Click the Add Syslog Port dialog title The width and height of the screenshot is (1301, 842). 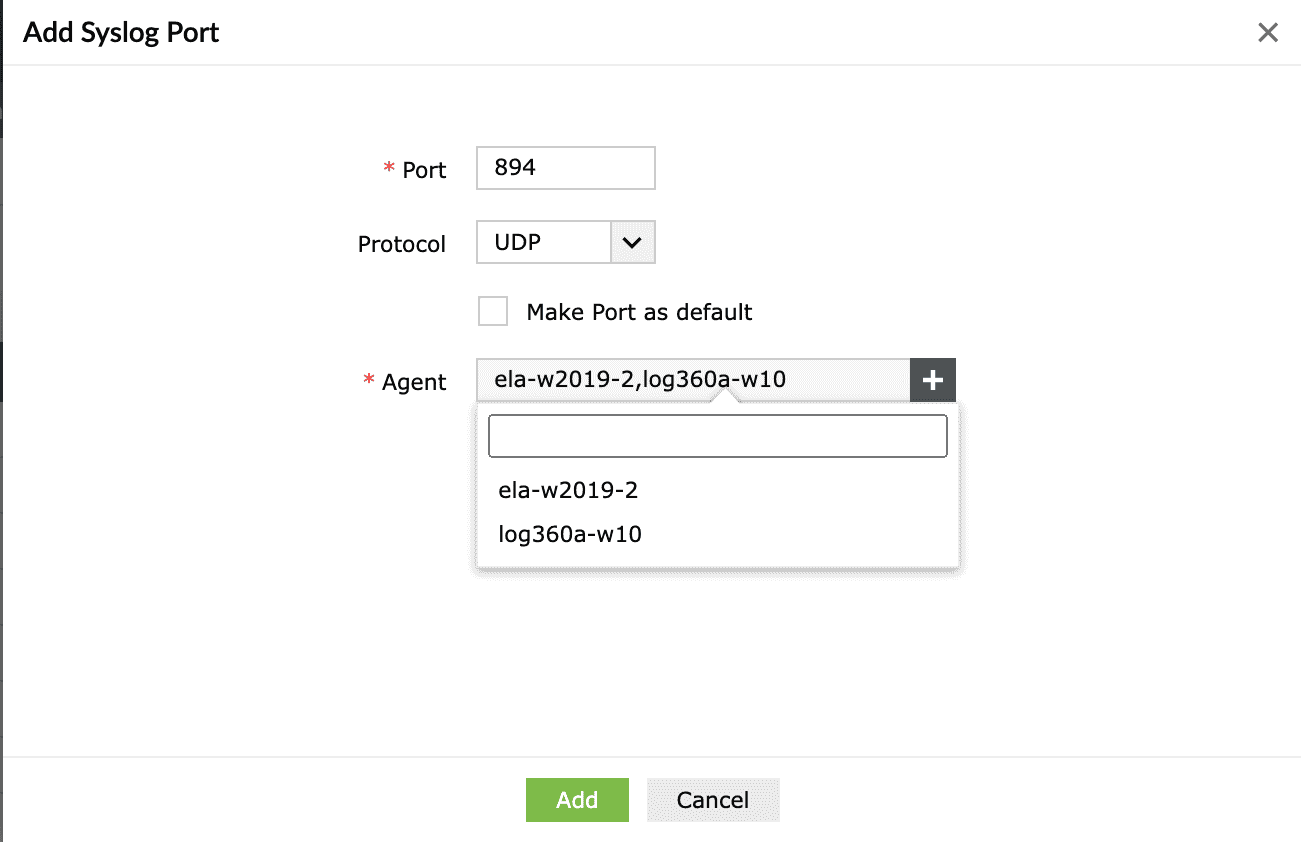[x=121, y=33]
